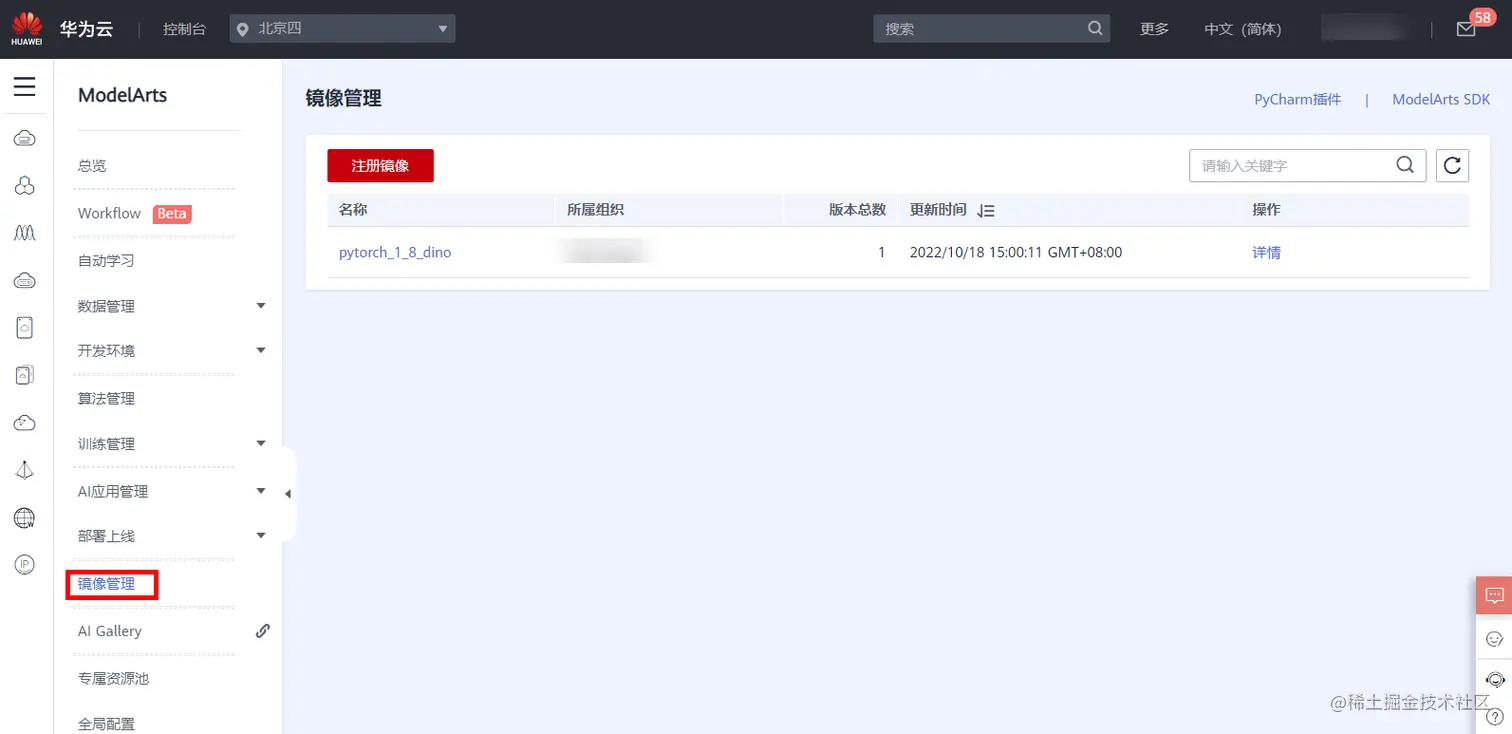Click the 华为云 brand text
The image size is (1512, 734).
click(86, 29)
